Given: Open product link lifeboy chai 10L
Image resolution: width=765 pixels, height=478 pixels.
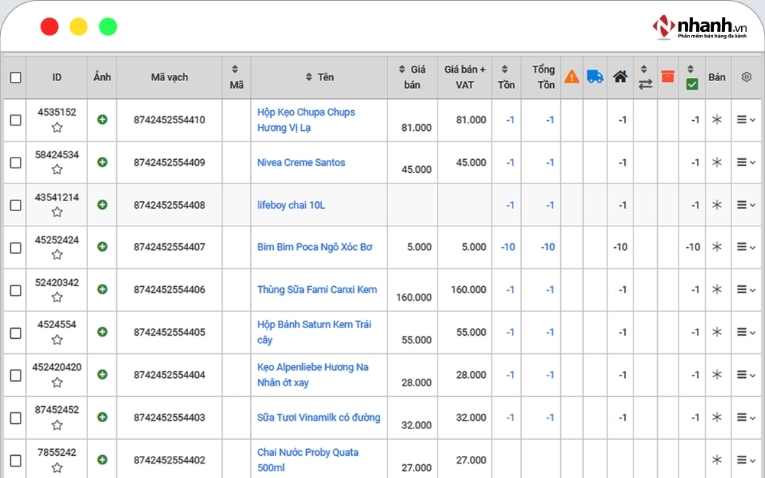Looking at the screenshot, I should point(291,205).
